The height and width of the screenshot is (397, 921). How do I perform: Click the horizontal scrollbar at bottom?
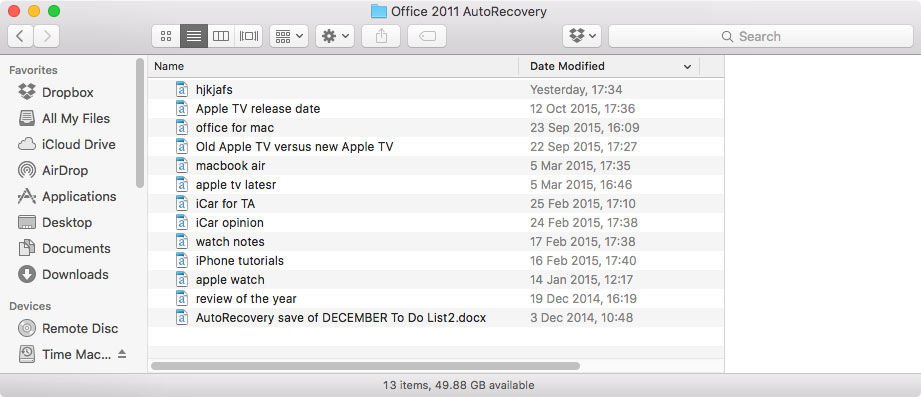coord(365,366)
